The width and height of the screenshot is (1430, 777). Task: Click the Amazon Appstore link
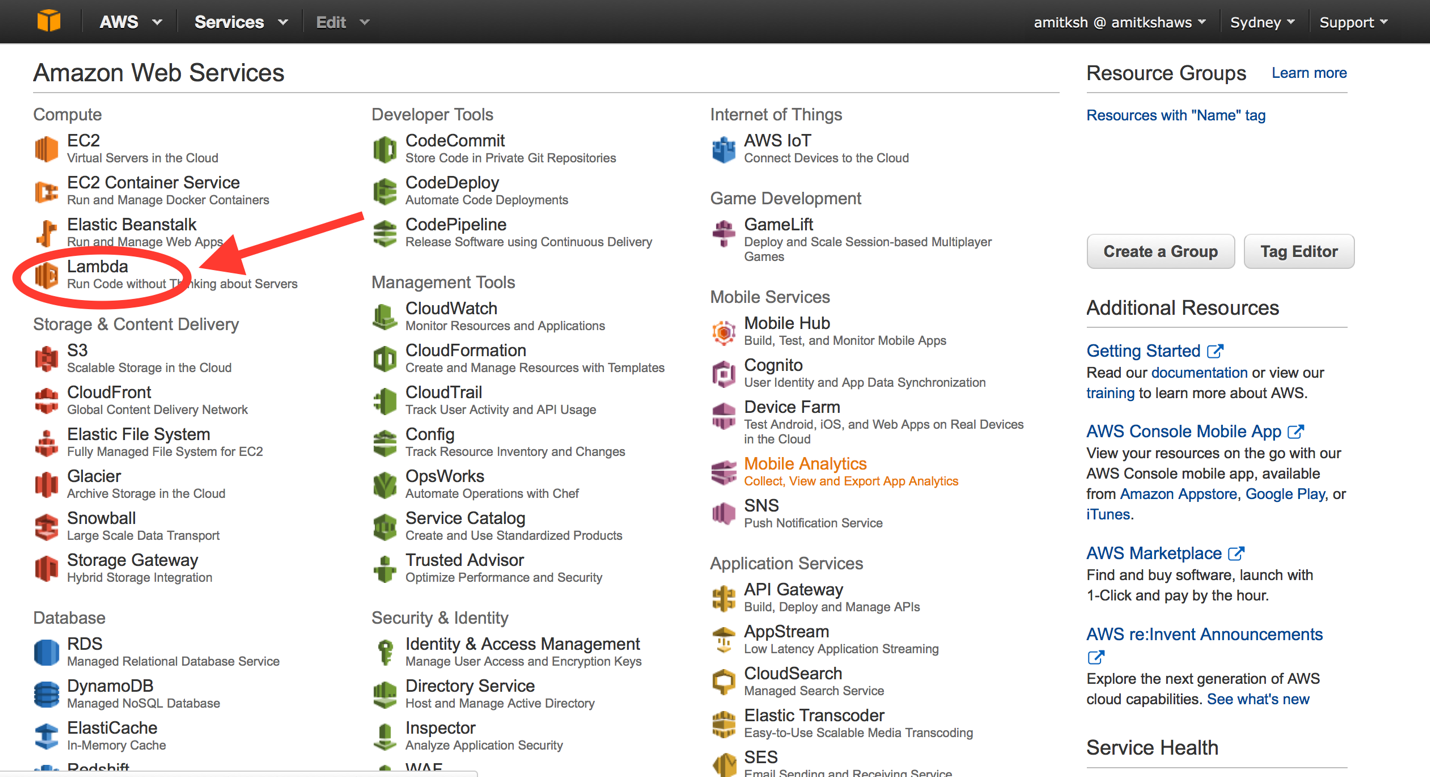(1179, 494)
